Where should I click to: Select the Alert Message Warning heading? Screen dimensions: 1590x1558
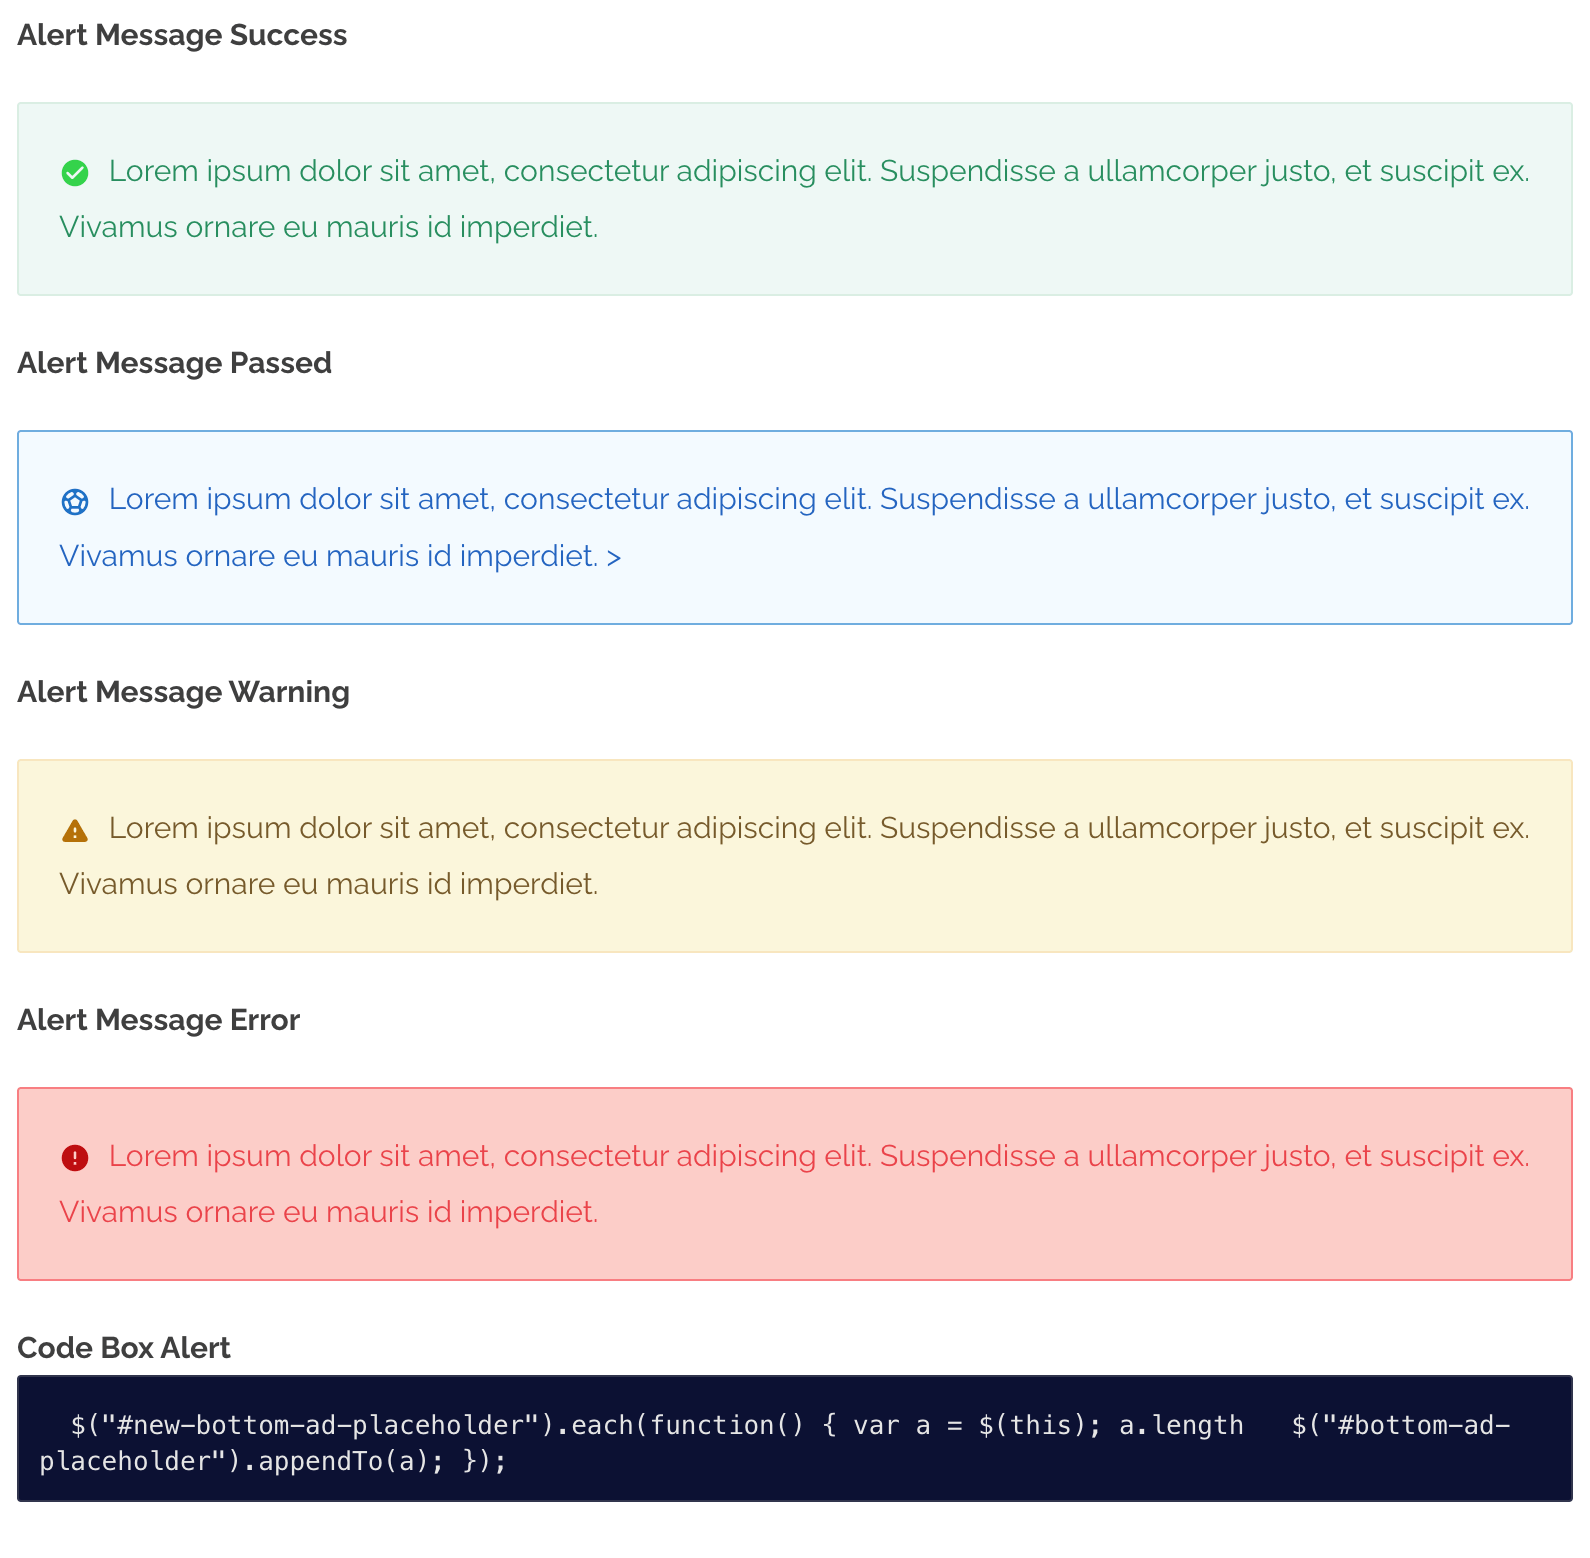pyautogui.click(x=183, y=692)
